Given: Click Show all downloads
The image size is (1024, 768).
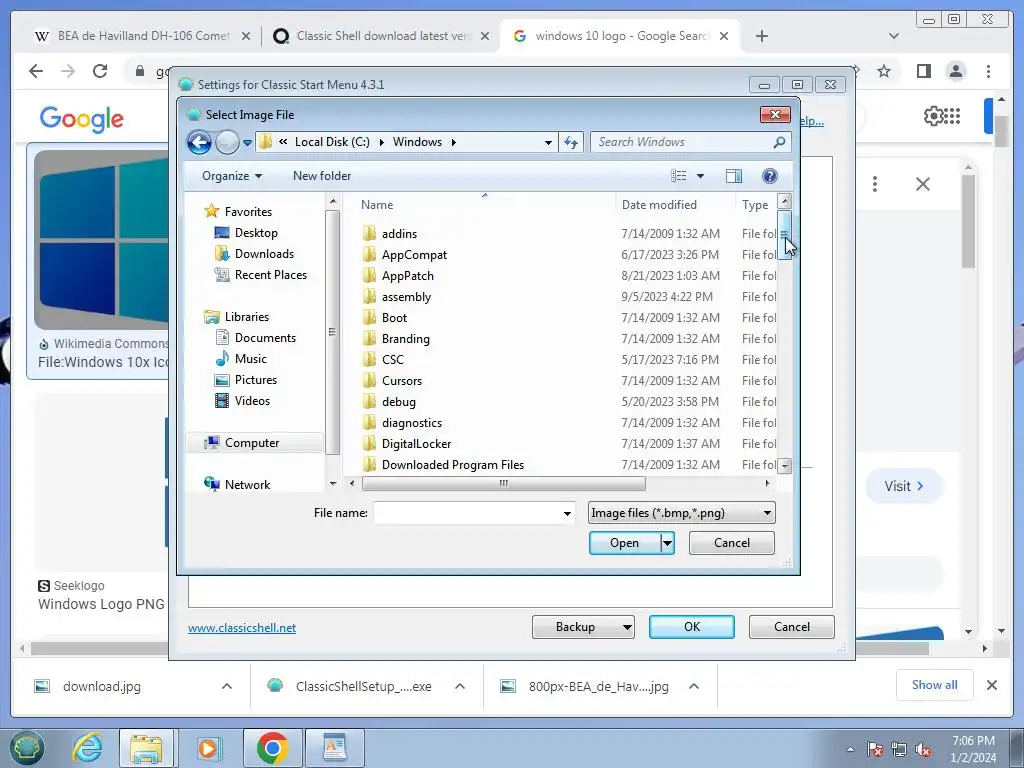Looking at the screenshot, I should [x=935, y=685].
